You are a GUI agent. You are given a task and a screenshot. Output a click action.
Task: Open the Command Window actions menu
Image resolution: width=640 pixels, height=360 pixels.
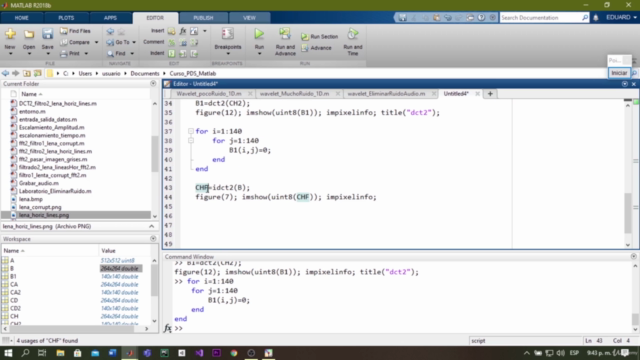[633, 257]
